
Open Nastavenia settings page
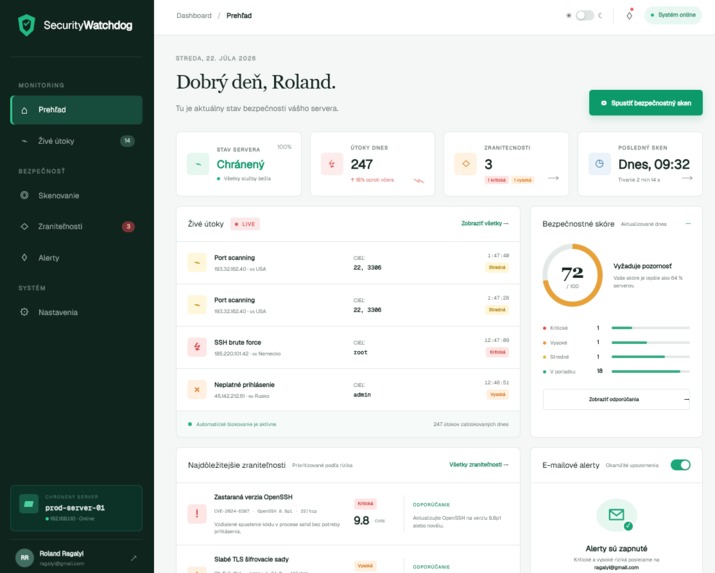pos(77,312)
